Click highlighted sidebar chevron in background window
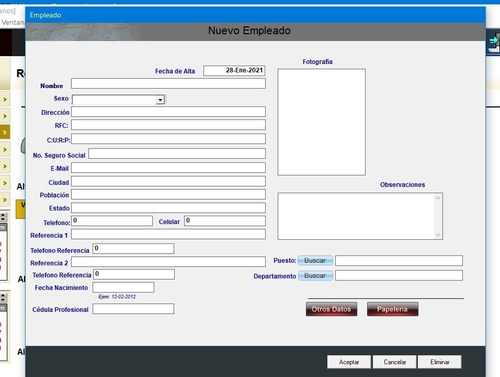The width and height of the screenshot is (500, 377). pyautogui.click(x=5, y=132)
